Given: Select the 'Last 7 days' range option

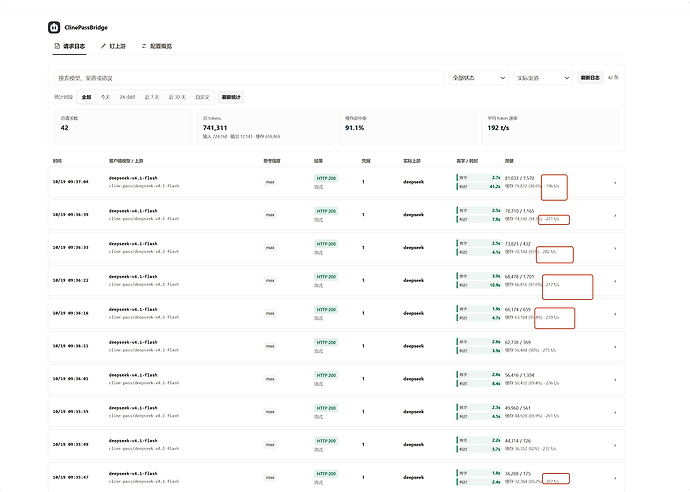Looking at the screenshot, I should [152, 97].
